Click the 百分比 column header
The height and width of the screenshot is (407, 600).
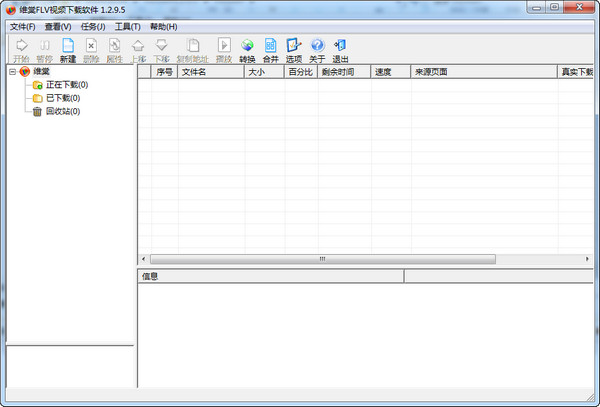(x=301, y=72)
